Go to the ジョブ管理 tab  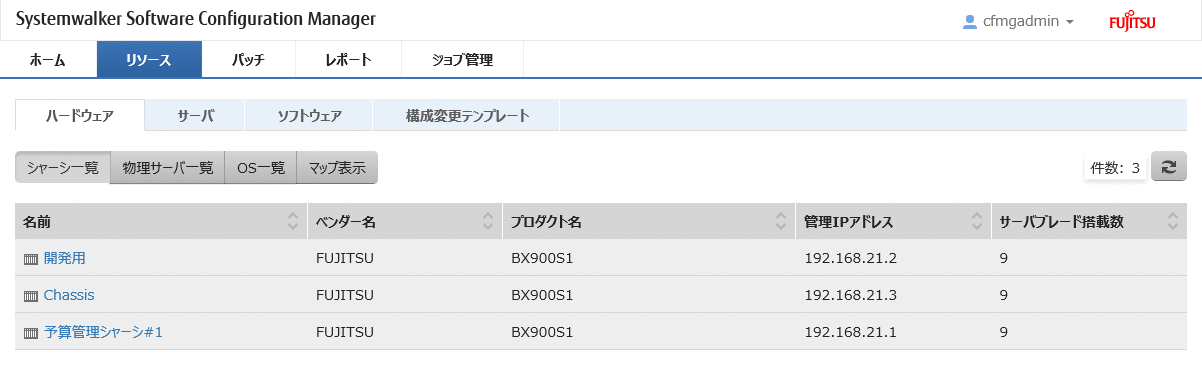(462, 60)
